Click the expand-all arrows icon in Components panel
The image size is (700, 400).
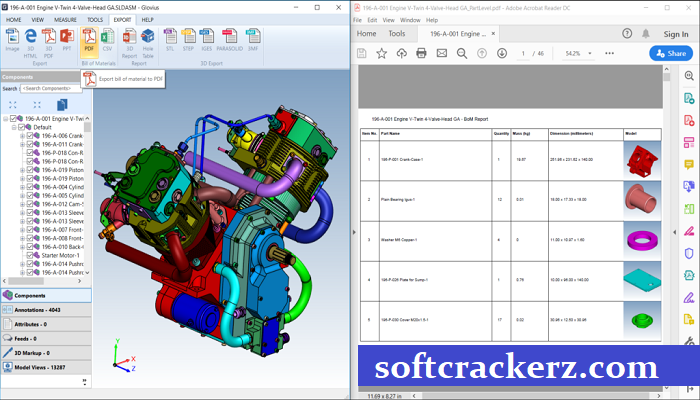pyautogui.click(x=12, y=105)
